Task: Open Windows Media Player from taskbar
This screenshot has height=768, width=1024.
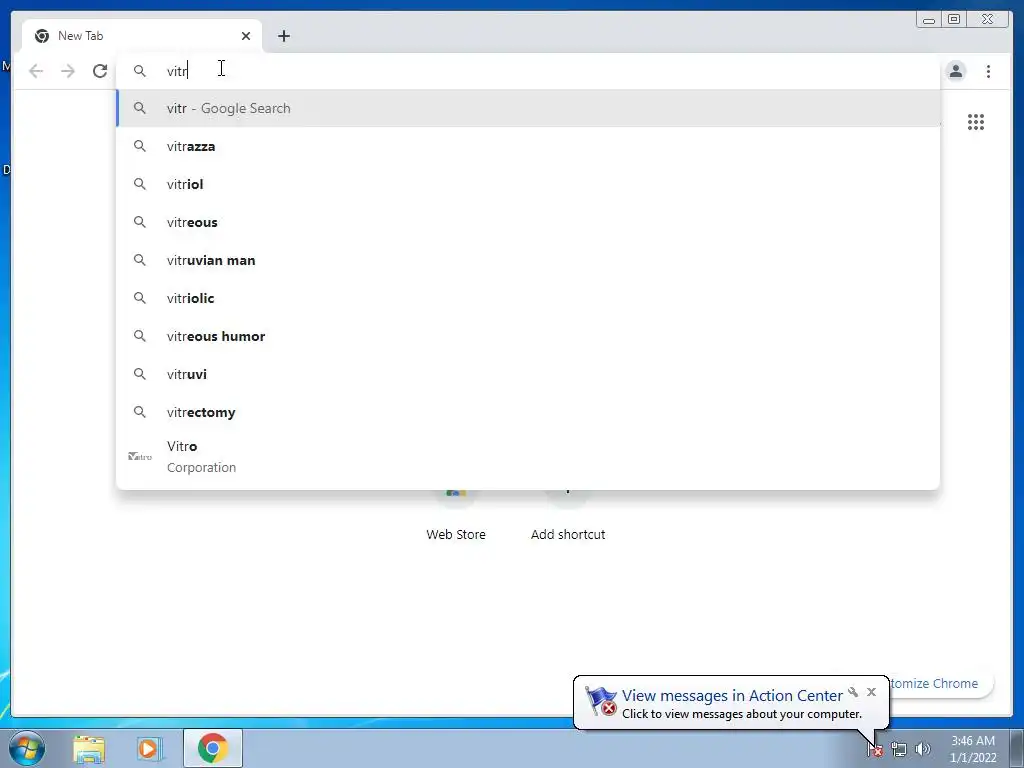Action: pos(149,748)
